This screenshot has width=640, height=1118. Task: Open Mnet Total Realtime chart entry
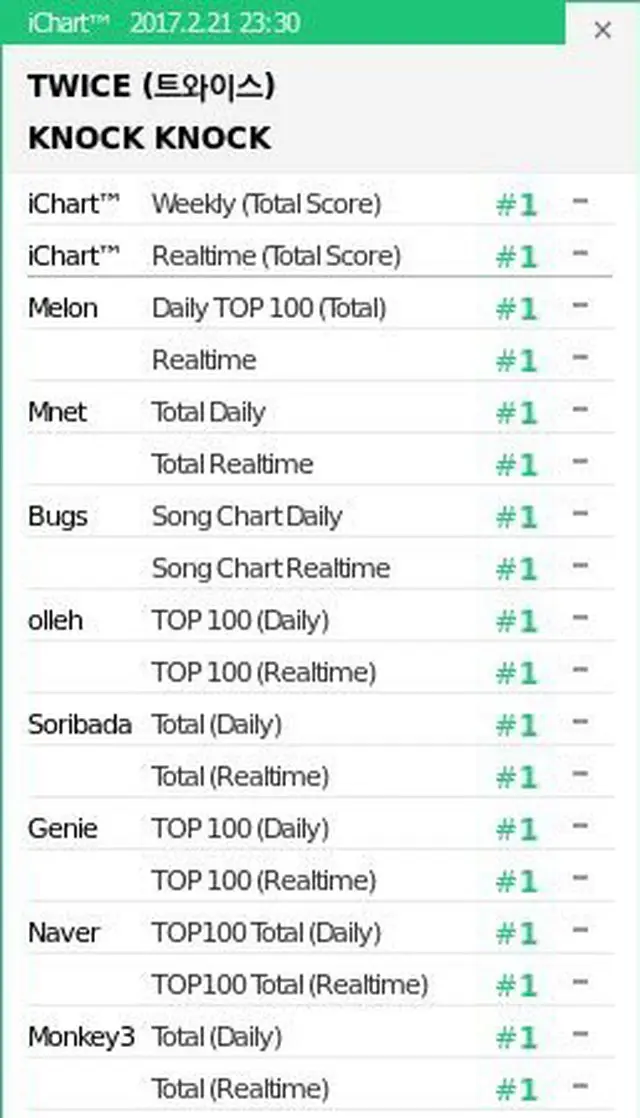click(320, 464)
